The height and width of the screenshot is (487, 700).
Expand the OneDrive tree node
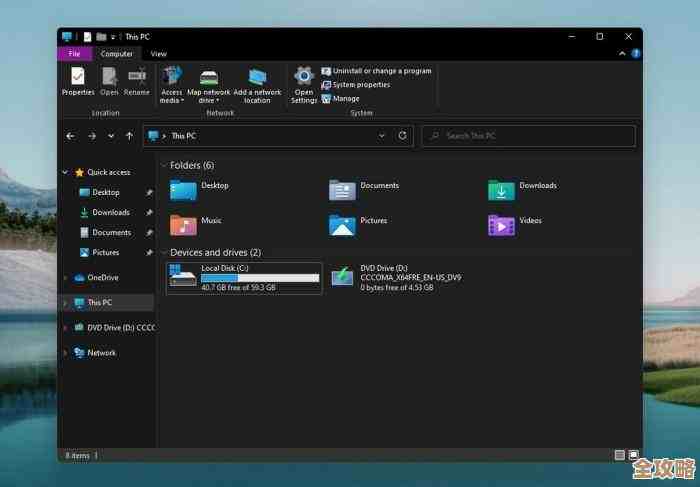[66, 278]
